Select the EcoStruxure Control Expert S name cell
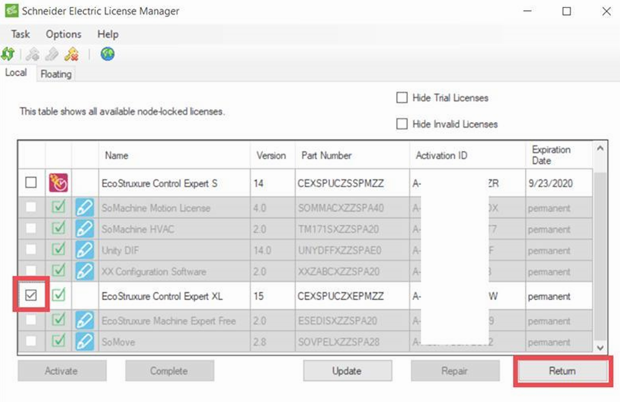 click(x=174, y=183)
